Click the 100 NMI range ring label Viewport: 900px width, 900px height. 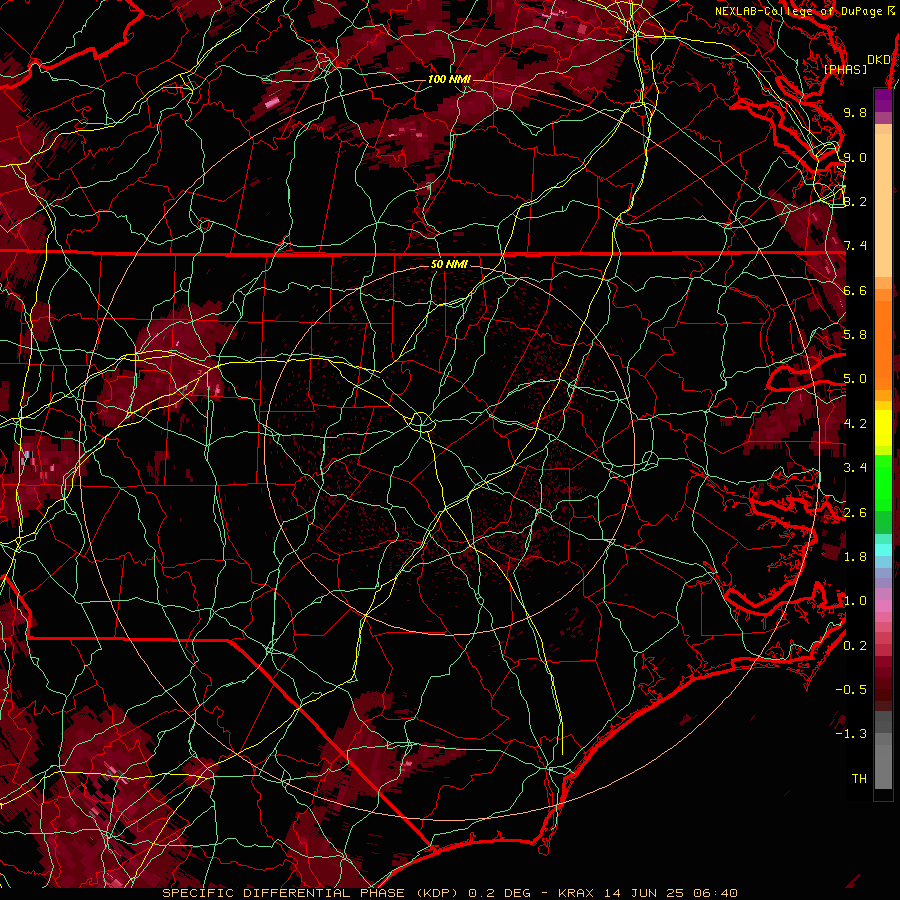coord(449,79)
